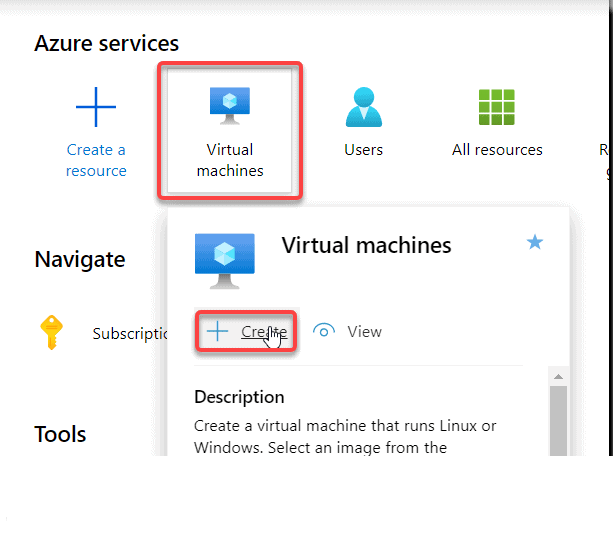Screen dimensions: 613x539
Task: Click the scrollbar up arrow in popup
Action: click(558, 377)
